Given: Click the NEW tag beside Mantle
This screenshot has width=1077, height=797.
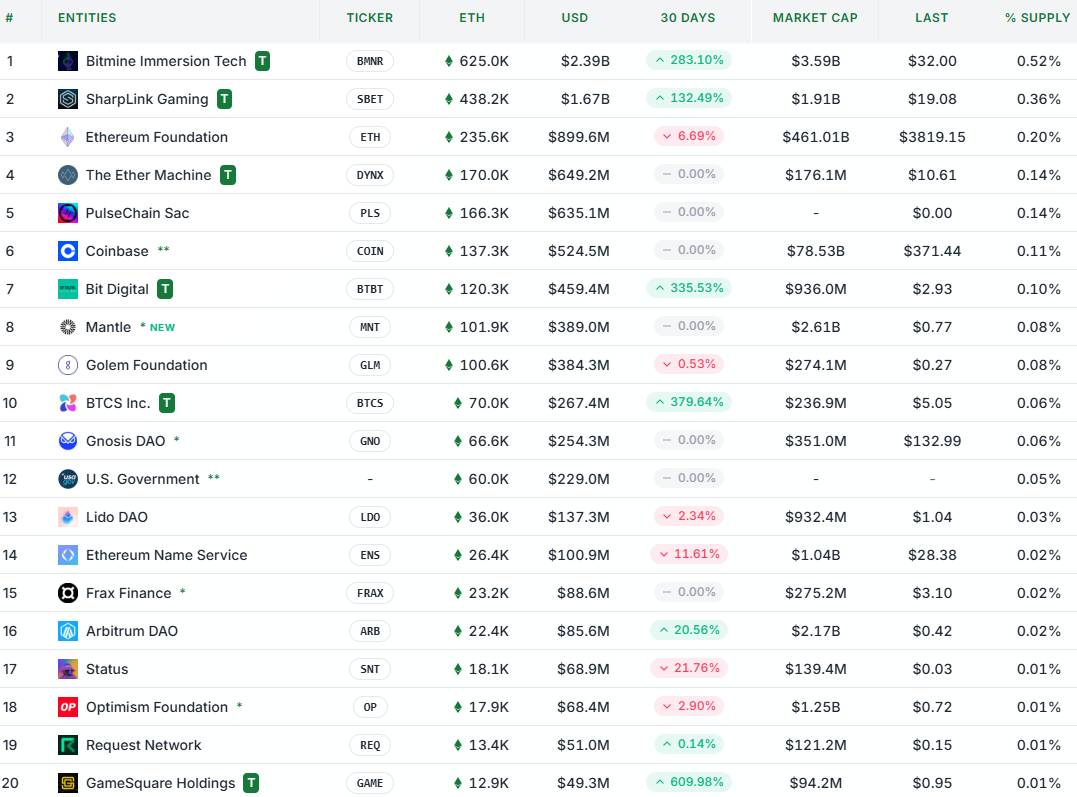Looking at the screenshot, I should pyautogui.click(x=162, y=328).
